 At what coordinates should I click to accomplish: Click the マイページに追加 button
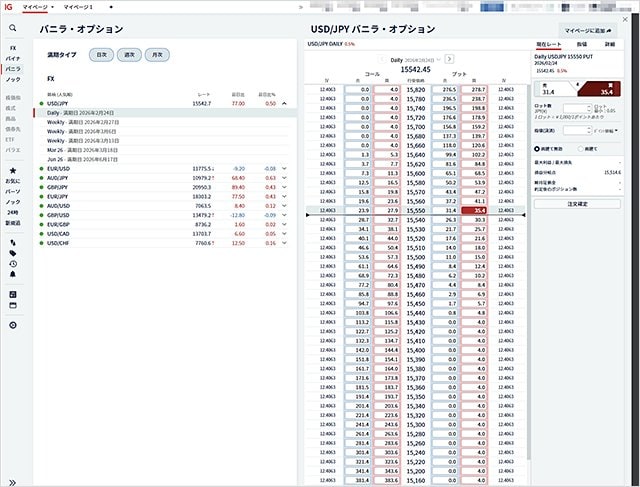[x=588, y=30]
